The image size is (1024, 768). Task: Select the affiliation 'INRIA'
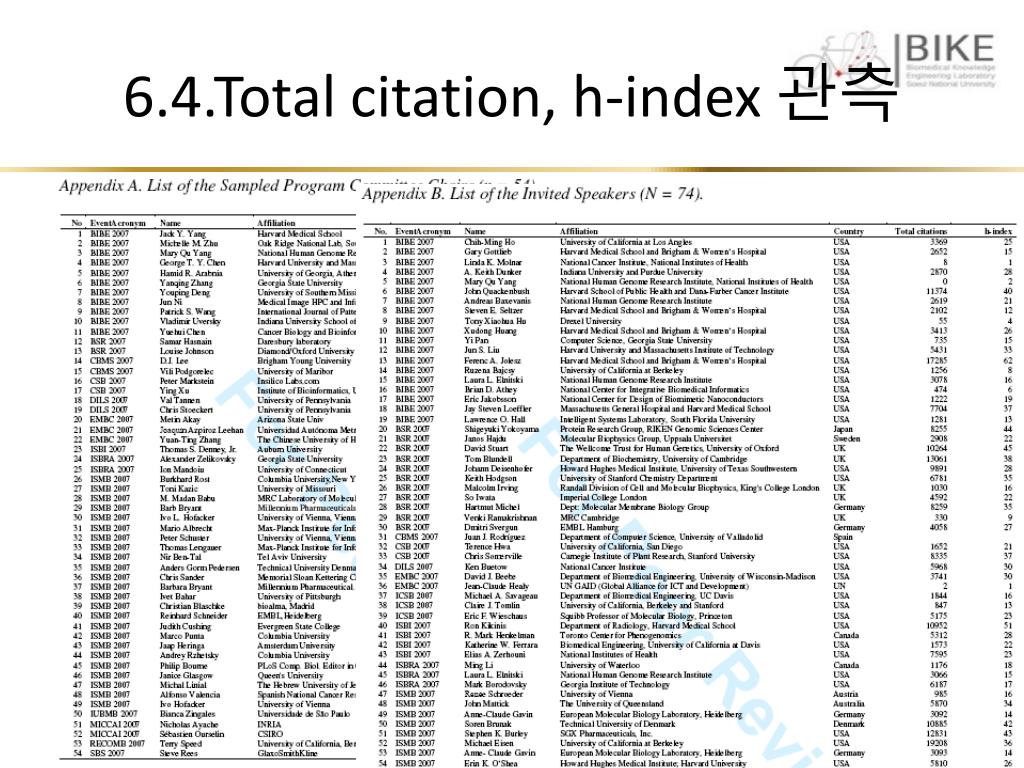coord(269,724)
